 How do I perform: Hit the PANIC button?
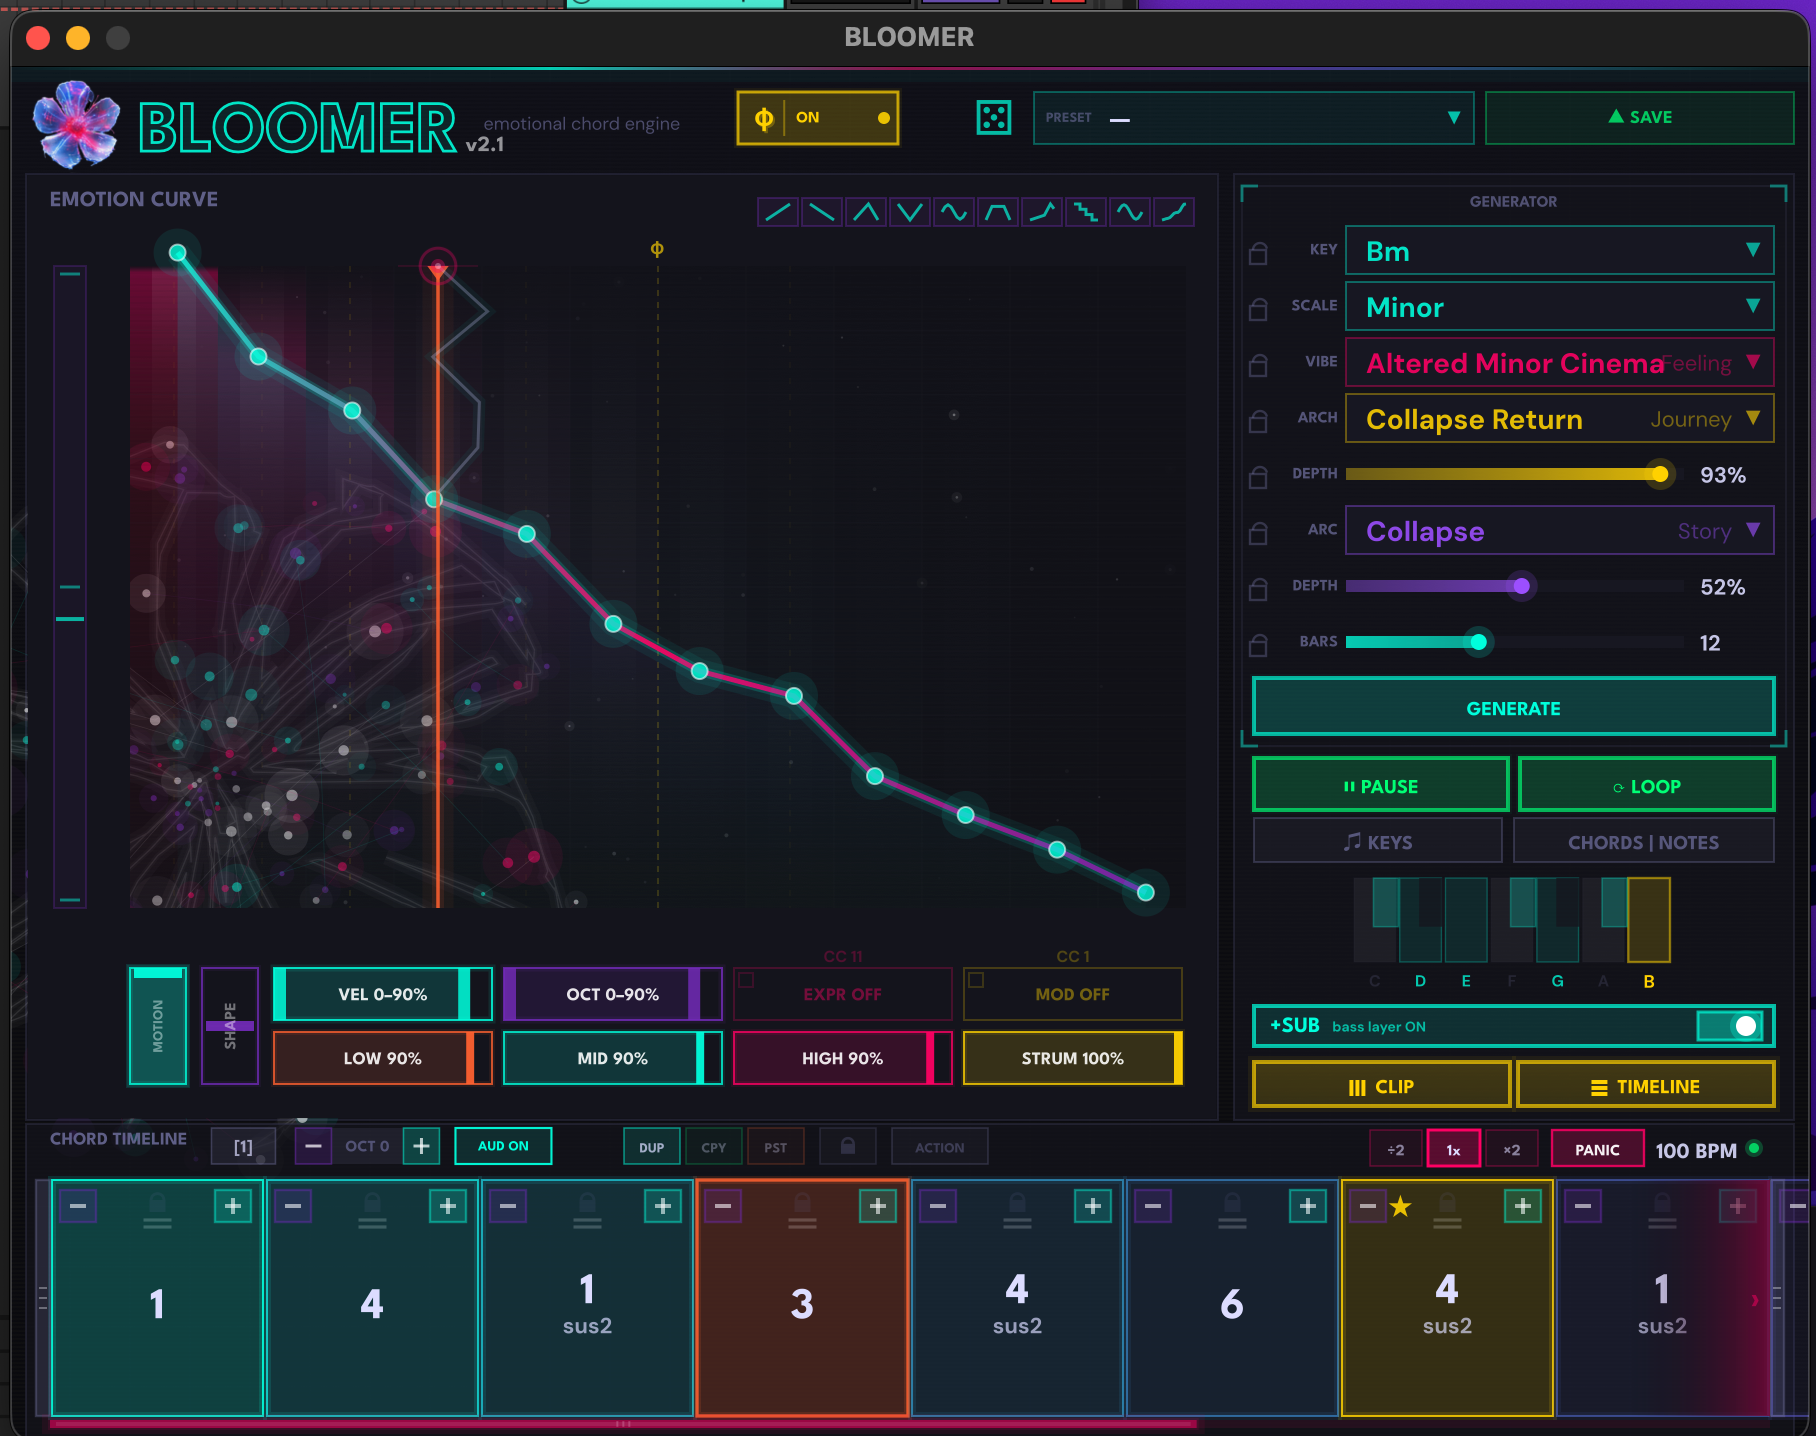(1597, 1150)
